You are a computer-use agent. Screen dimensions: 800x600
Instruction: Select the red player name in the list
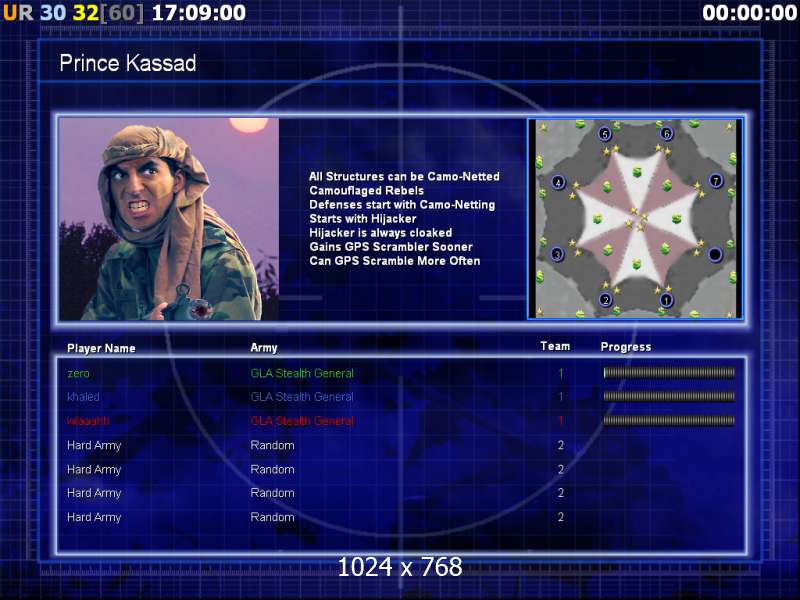click(x=88, y=421)
